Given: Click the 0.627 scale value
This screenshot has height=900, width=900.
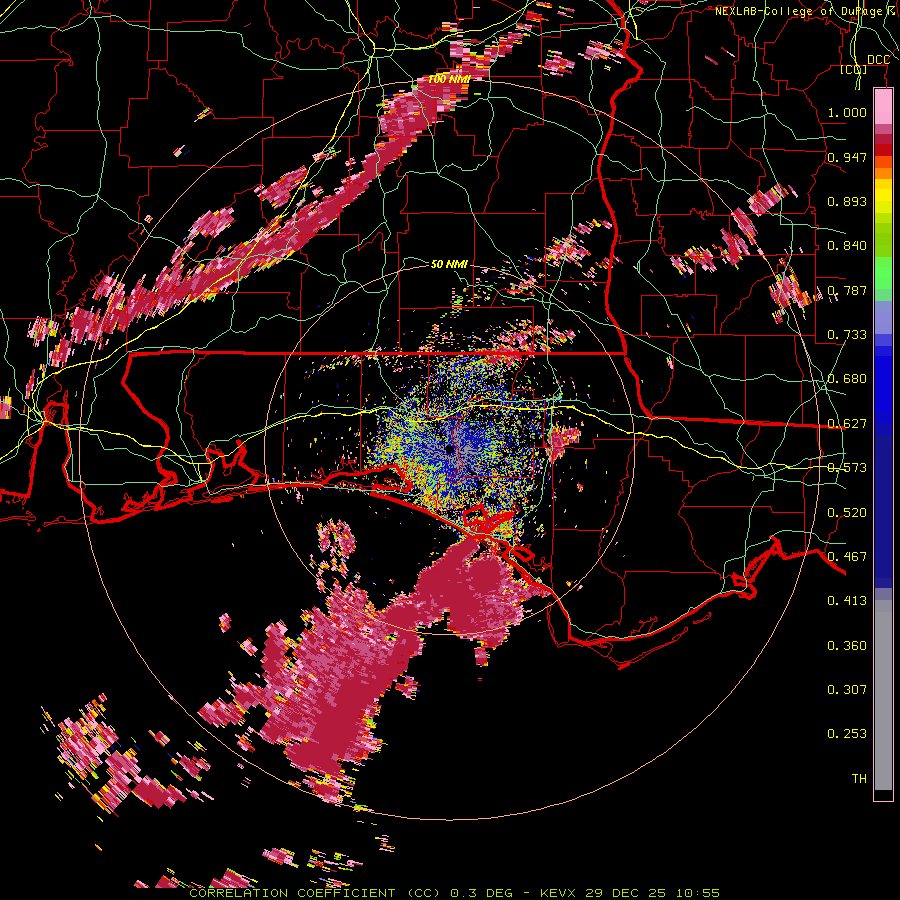Looking at the screenshot, I should coord(847,424).
